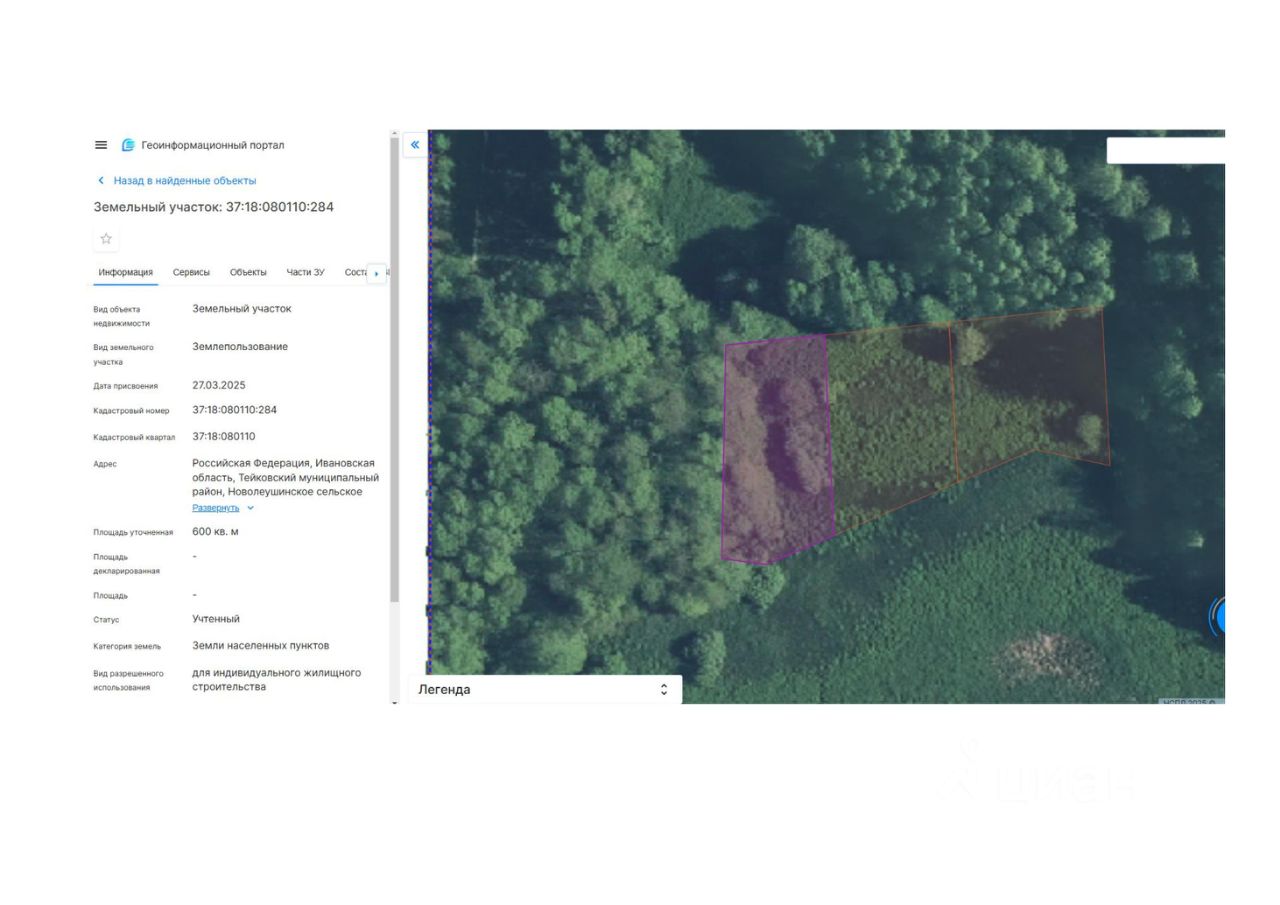Open the Объекты tab
The image size is (1280, 905).
[248, 272]
